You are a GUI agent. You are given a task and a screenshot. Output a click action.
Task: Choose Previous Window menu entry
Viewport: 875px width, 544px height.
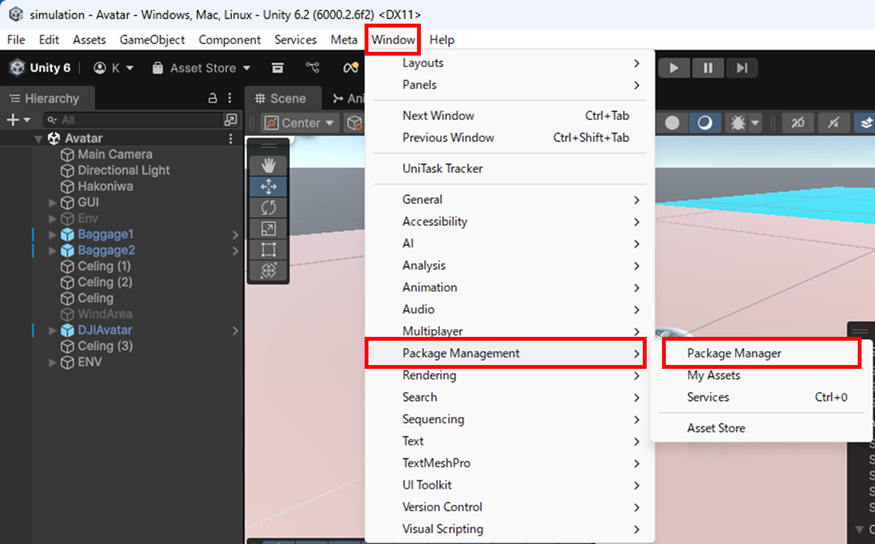509,137
